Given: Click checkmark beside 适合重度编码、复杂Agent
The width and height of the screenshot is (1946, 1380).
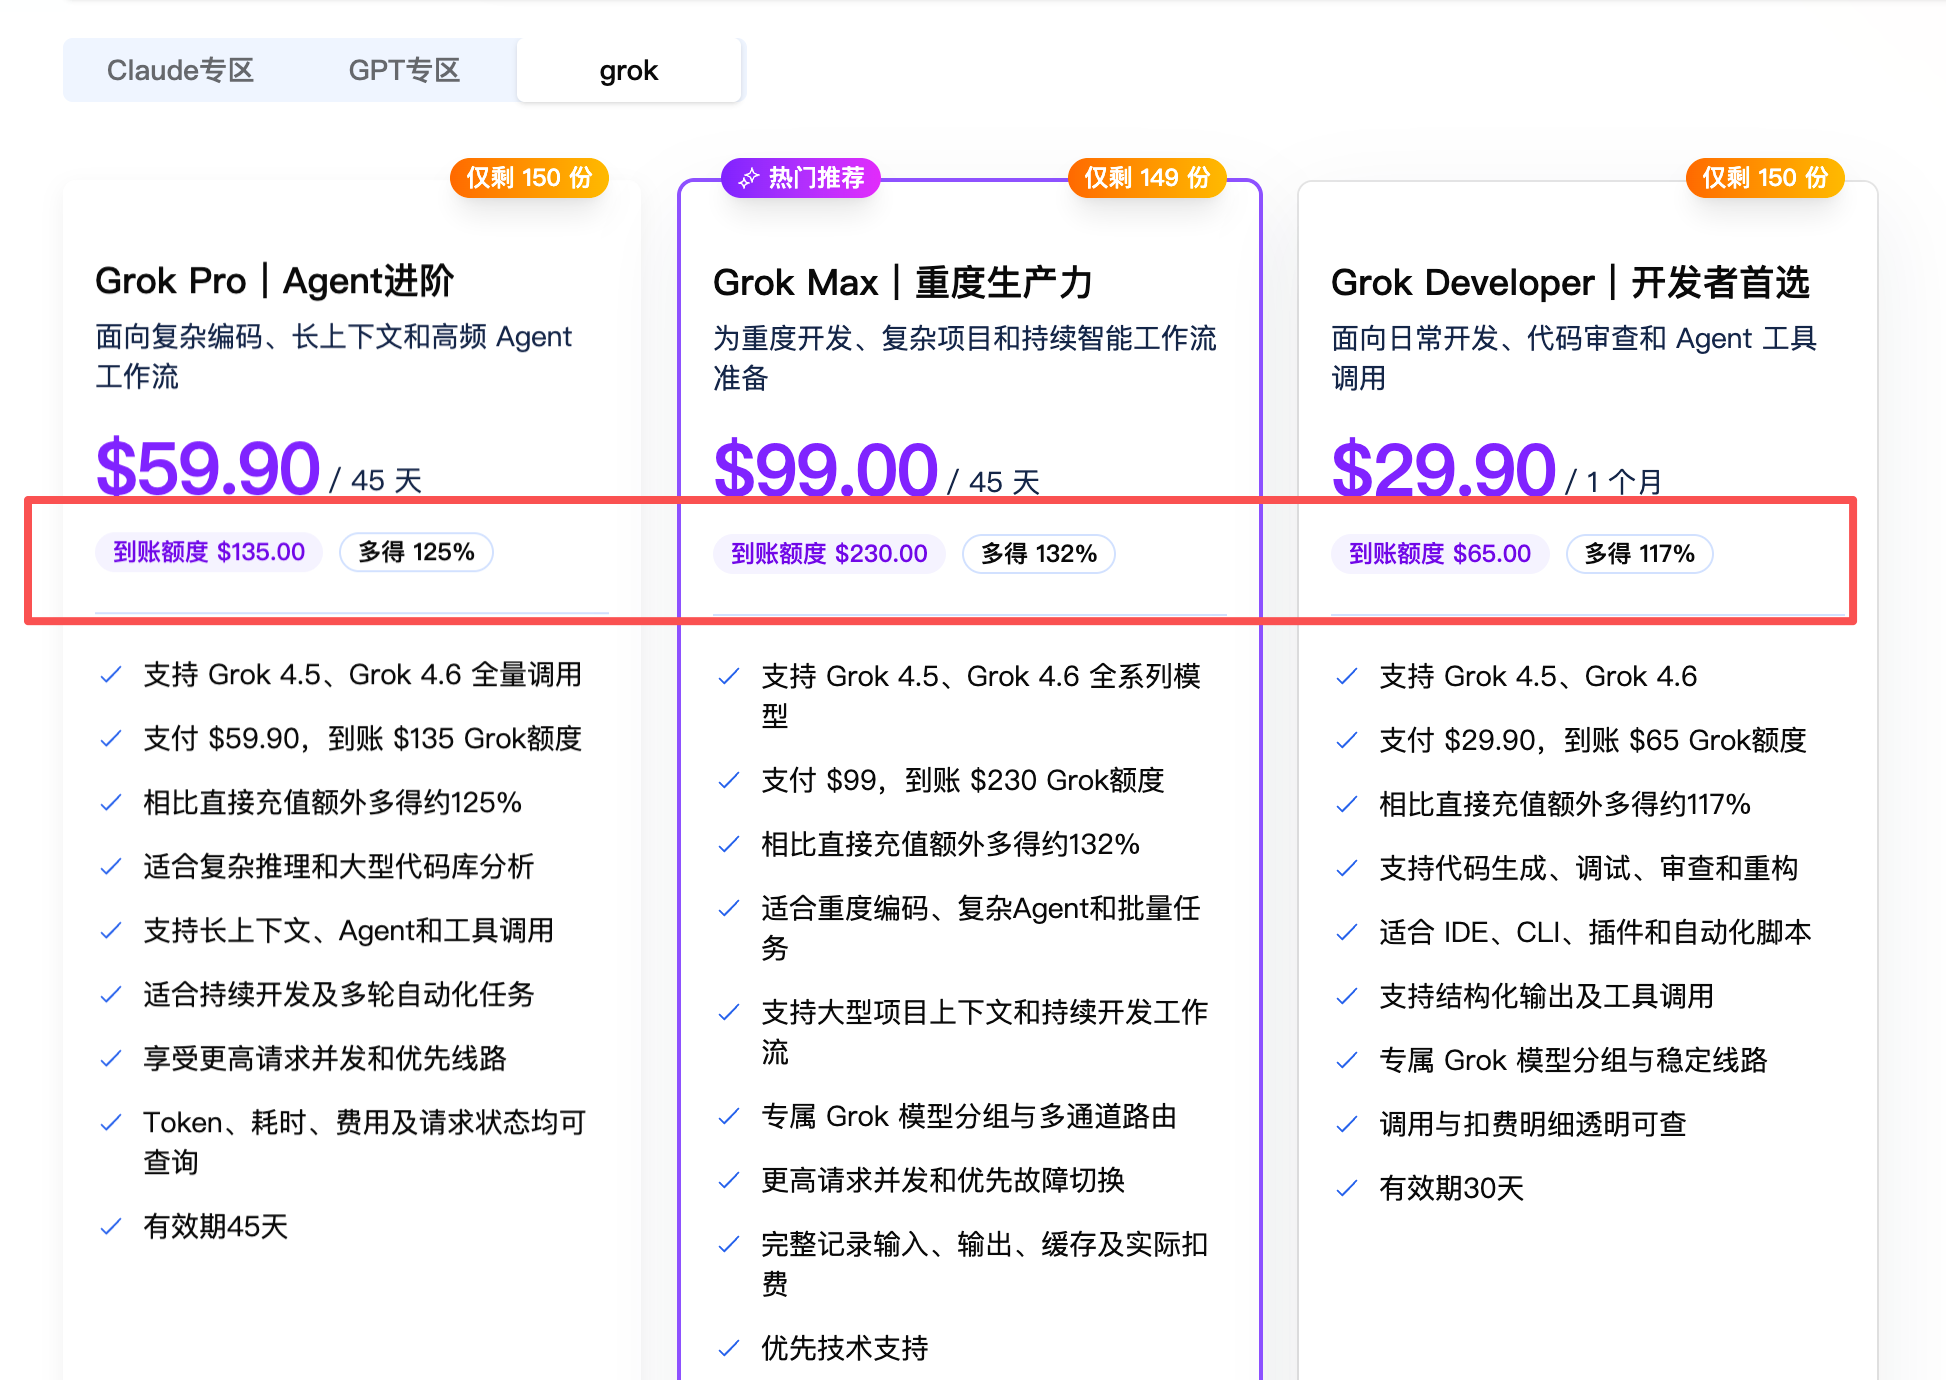Looking at the screenshot, I should pyautogui.click(x=729, y=909).
